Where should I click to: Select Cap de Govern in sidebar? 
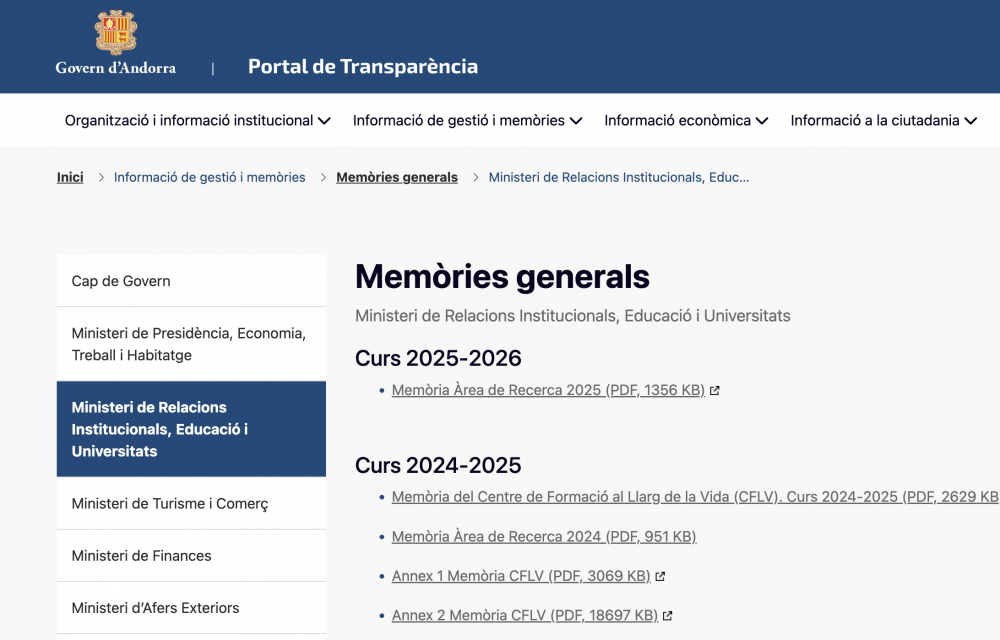[121, 281]
